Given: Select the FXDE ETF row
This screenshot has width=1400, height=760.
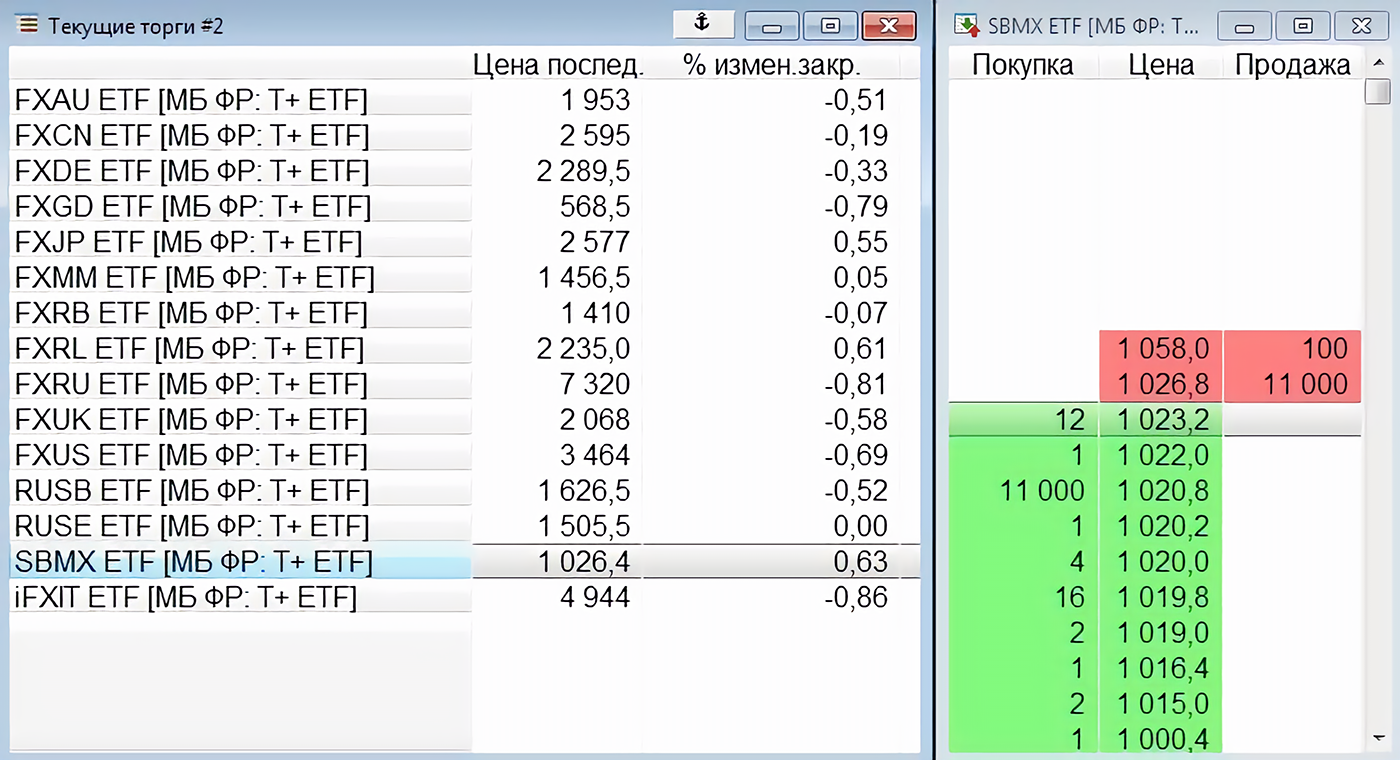Looking at the screenshot, I should 465,171.
